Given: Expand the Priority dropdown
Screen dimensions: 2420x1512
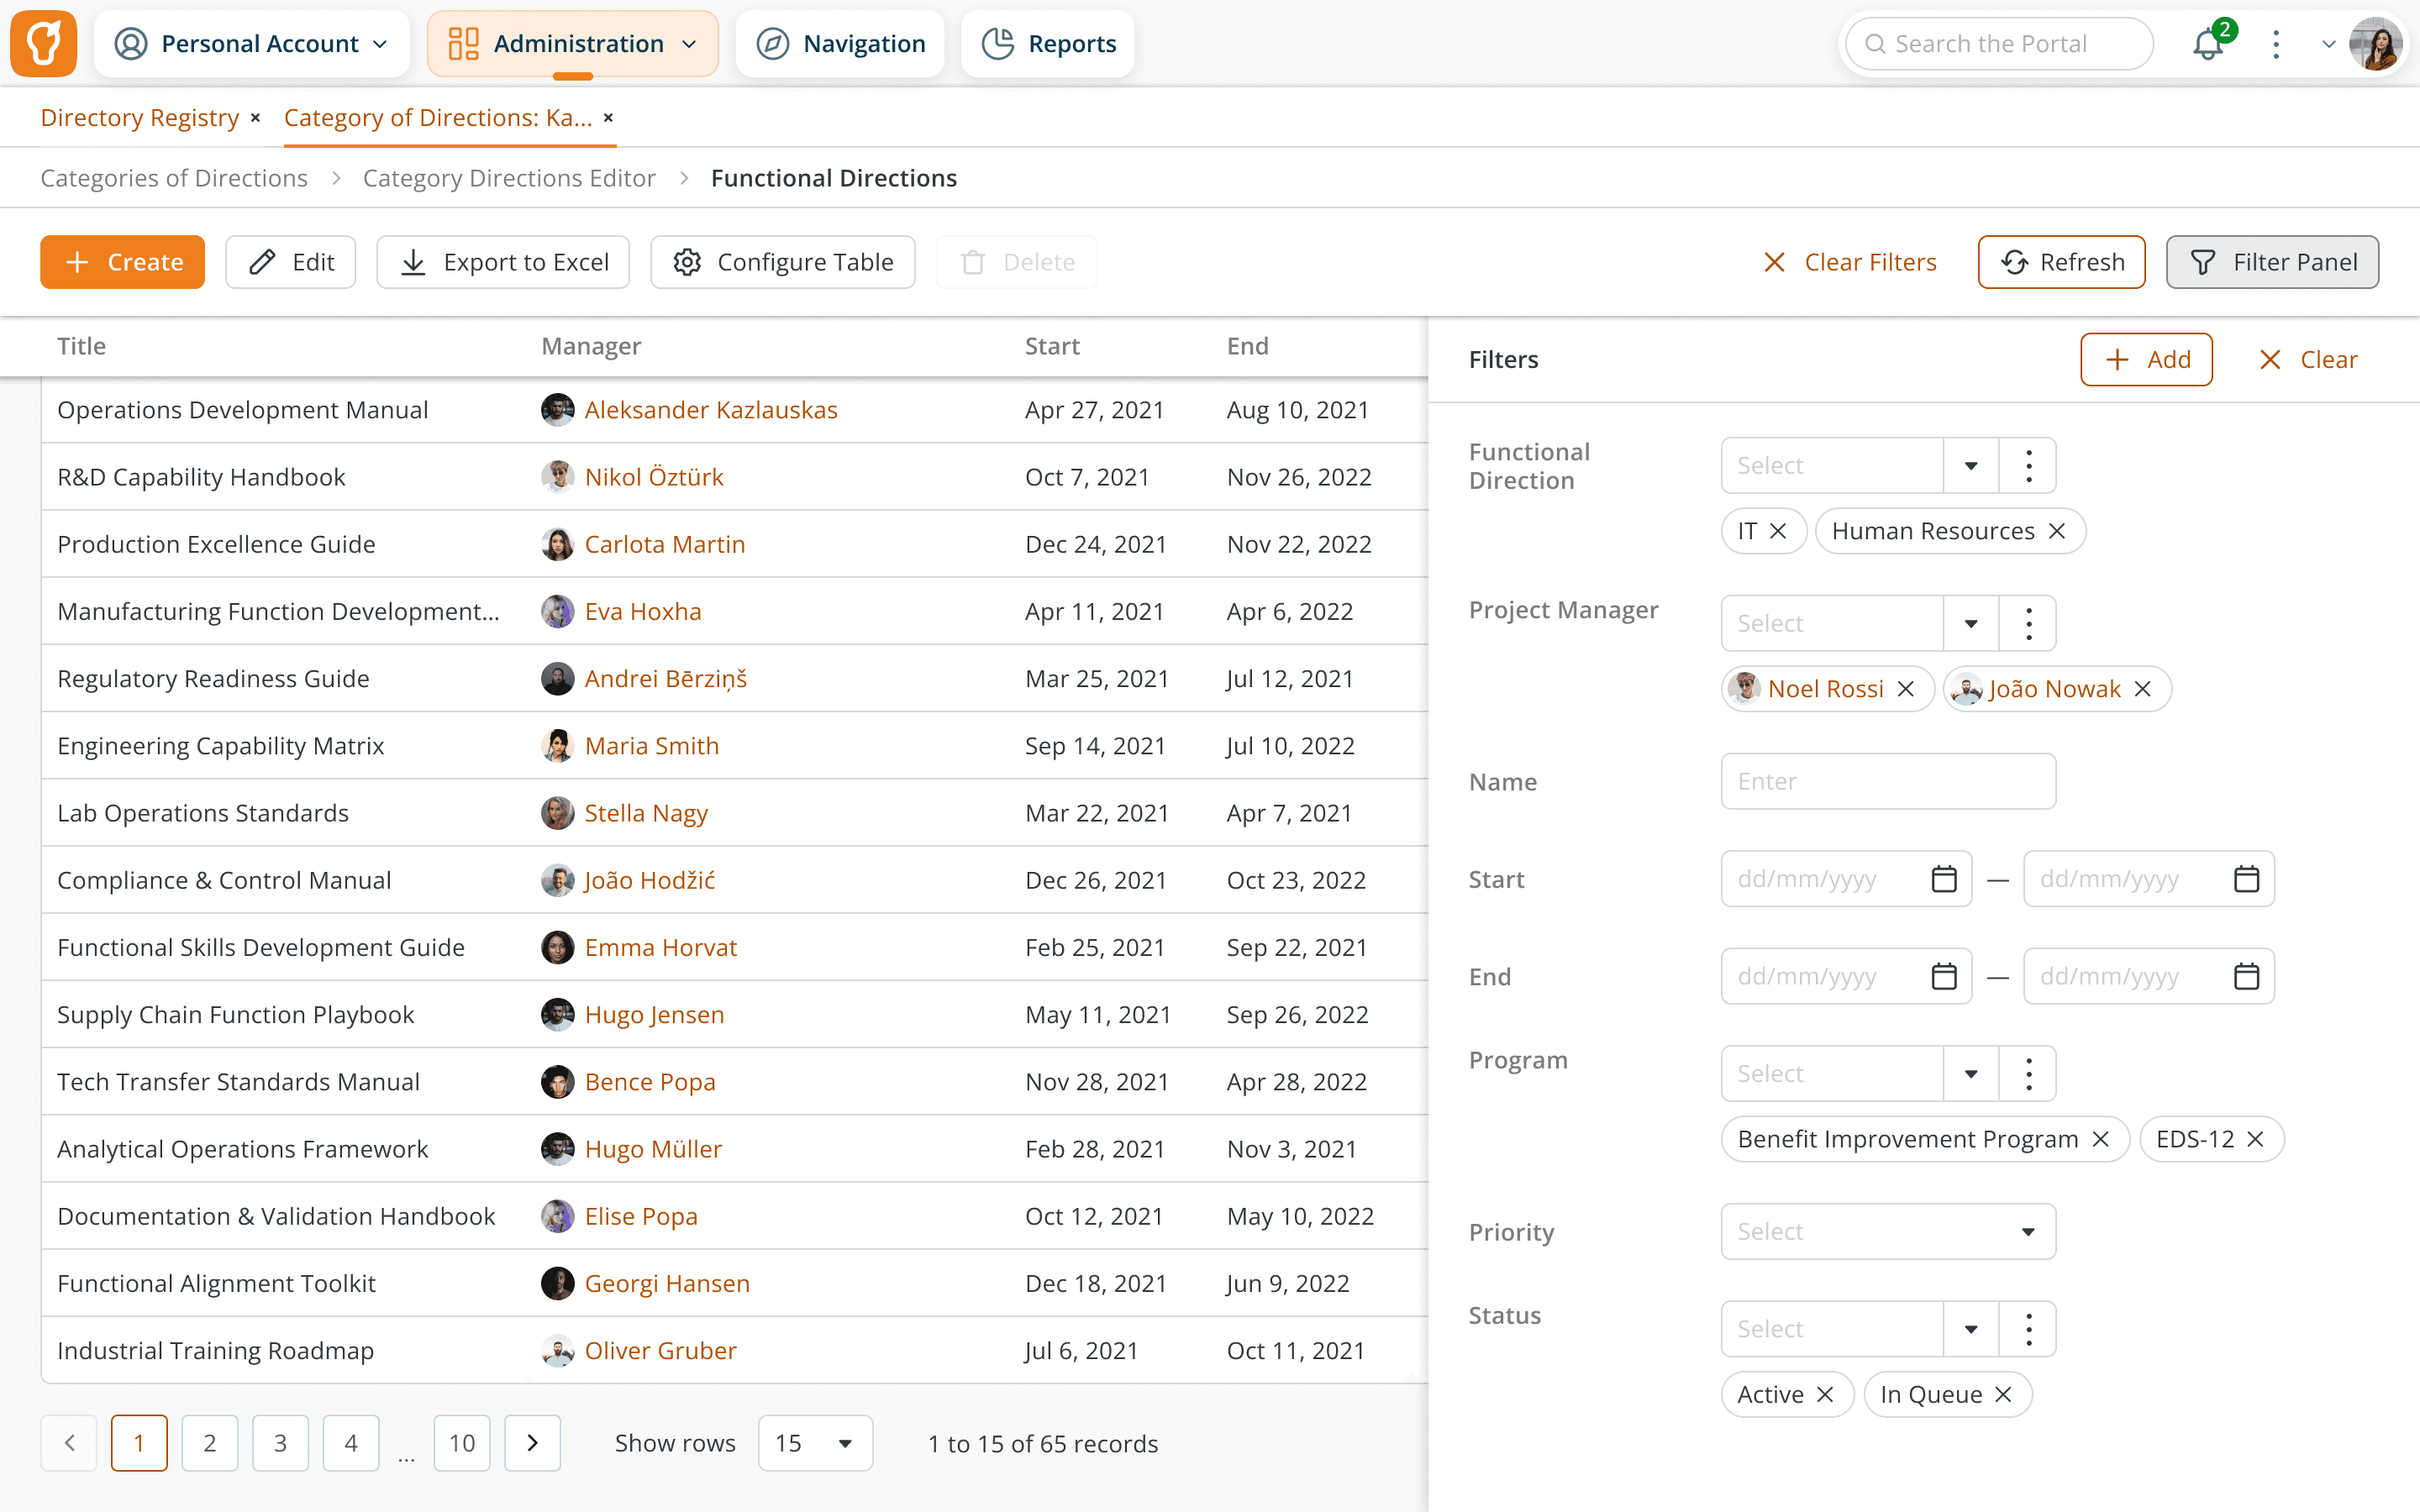Looking at the screenshot, I should click(2027, 1232).
